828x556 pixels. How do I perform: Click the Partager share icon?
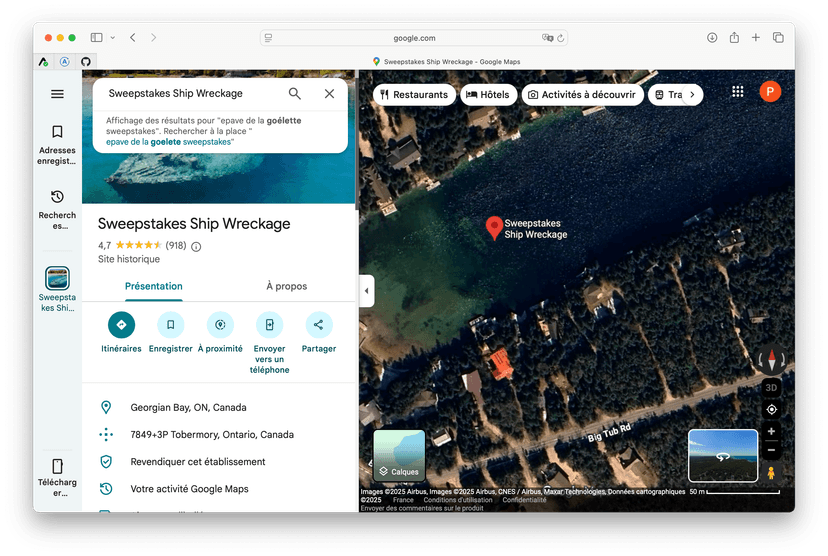tap(318, 325)
